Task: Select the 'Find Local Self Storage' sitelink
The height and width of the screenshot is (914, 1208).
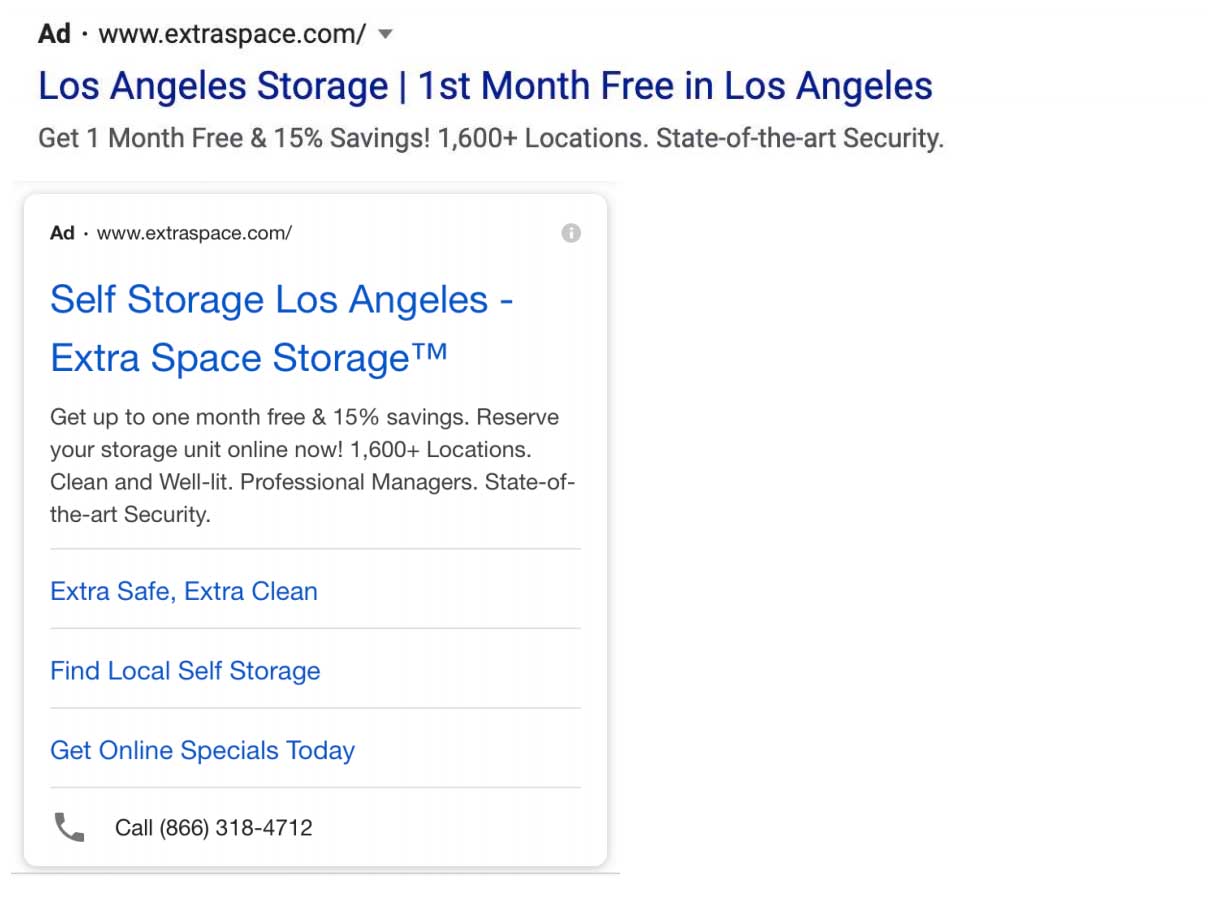Action: pyautogui.click(x=185, y=671)
